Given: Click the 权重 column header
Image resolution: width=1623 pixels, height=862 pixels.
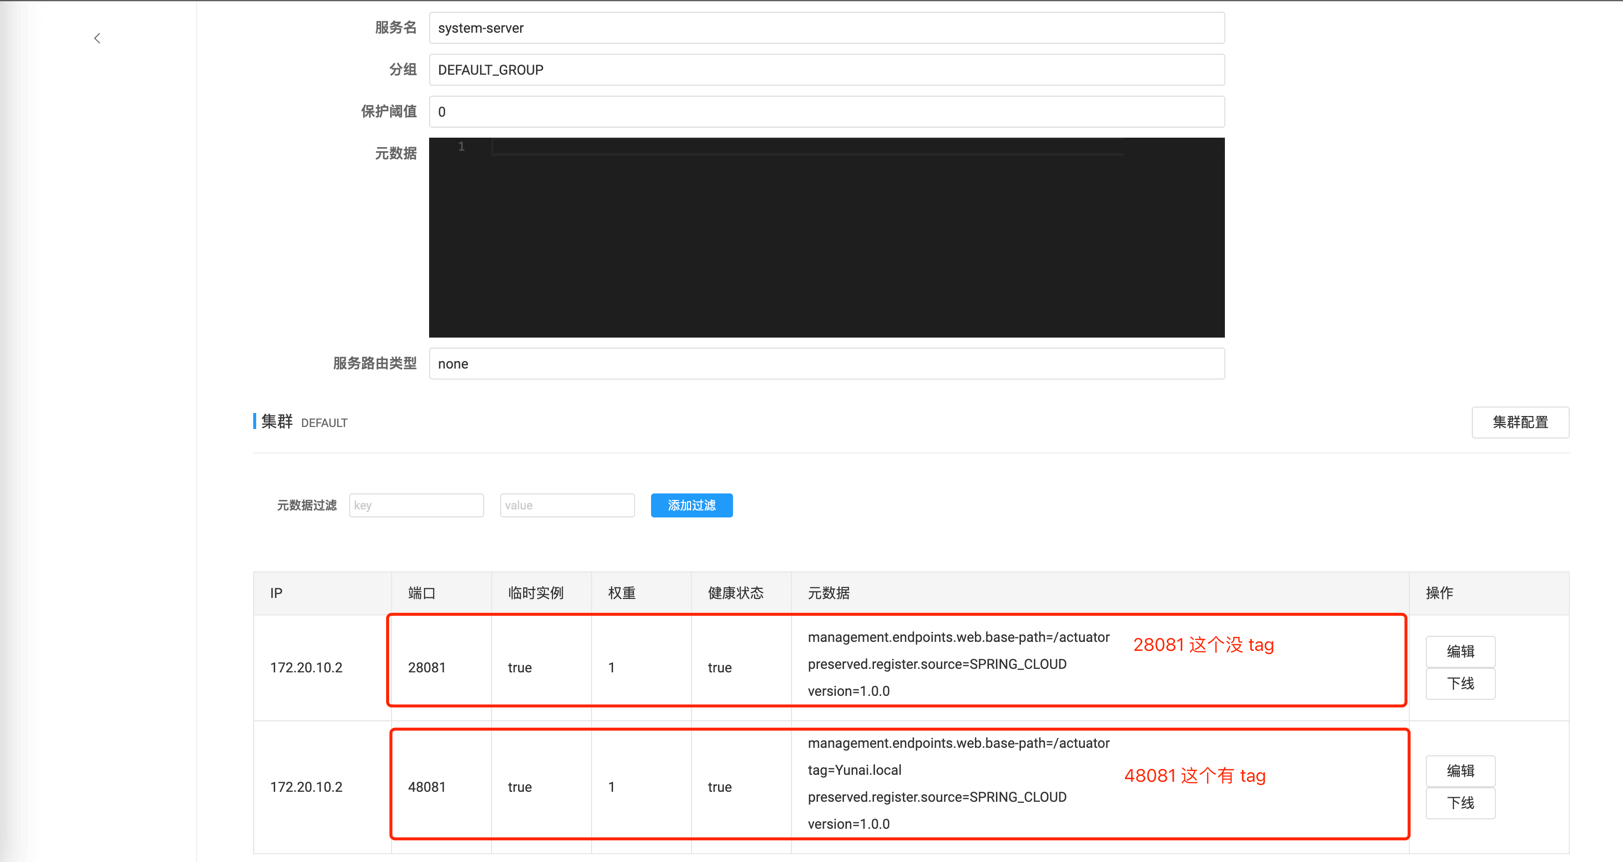Looking at the screenshot, I should (622, 594).
